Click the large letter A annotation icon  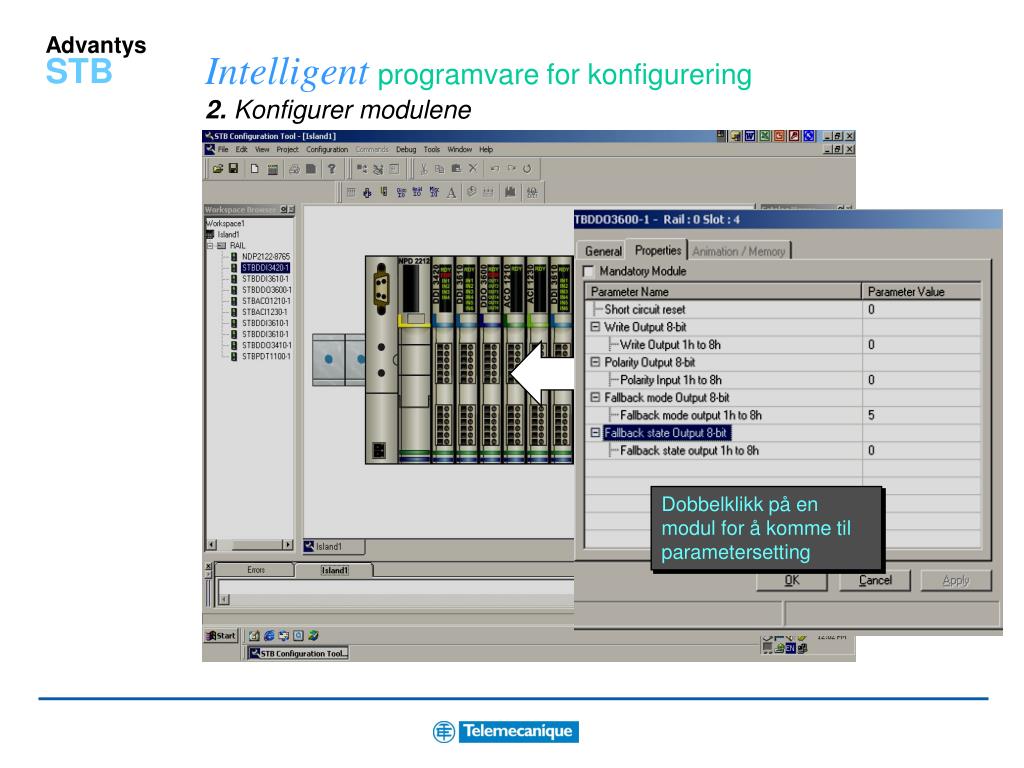(451, 192)
